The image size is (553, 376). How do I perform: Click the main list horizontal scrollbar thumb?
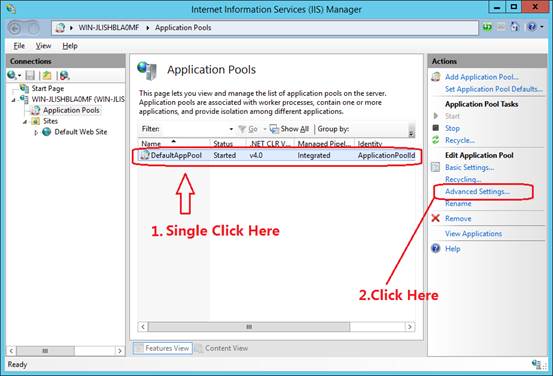[x=249, y=327]
